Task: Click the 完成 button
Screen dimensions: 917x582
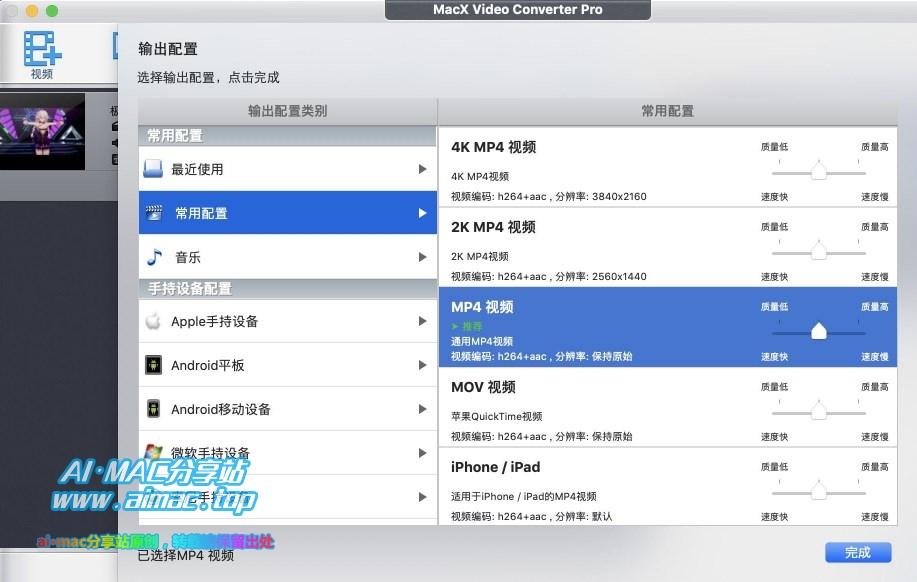Action: click(x=858, y=552)
